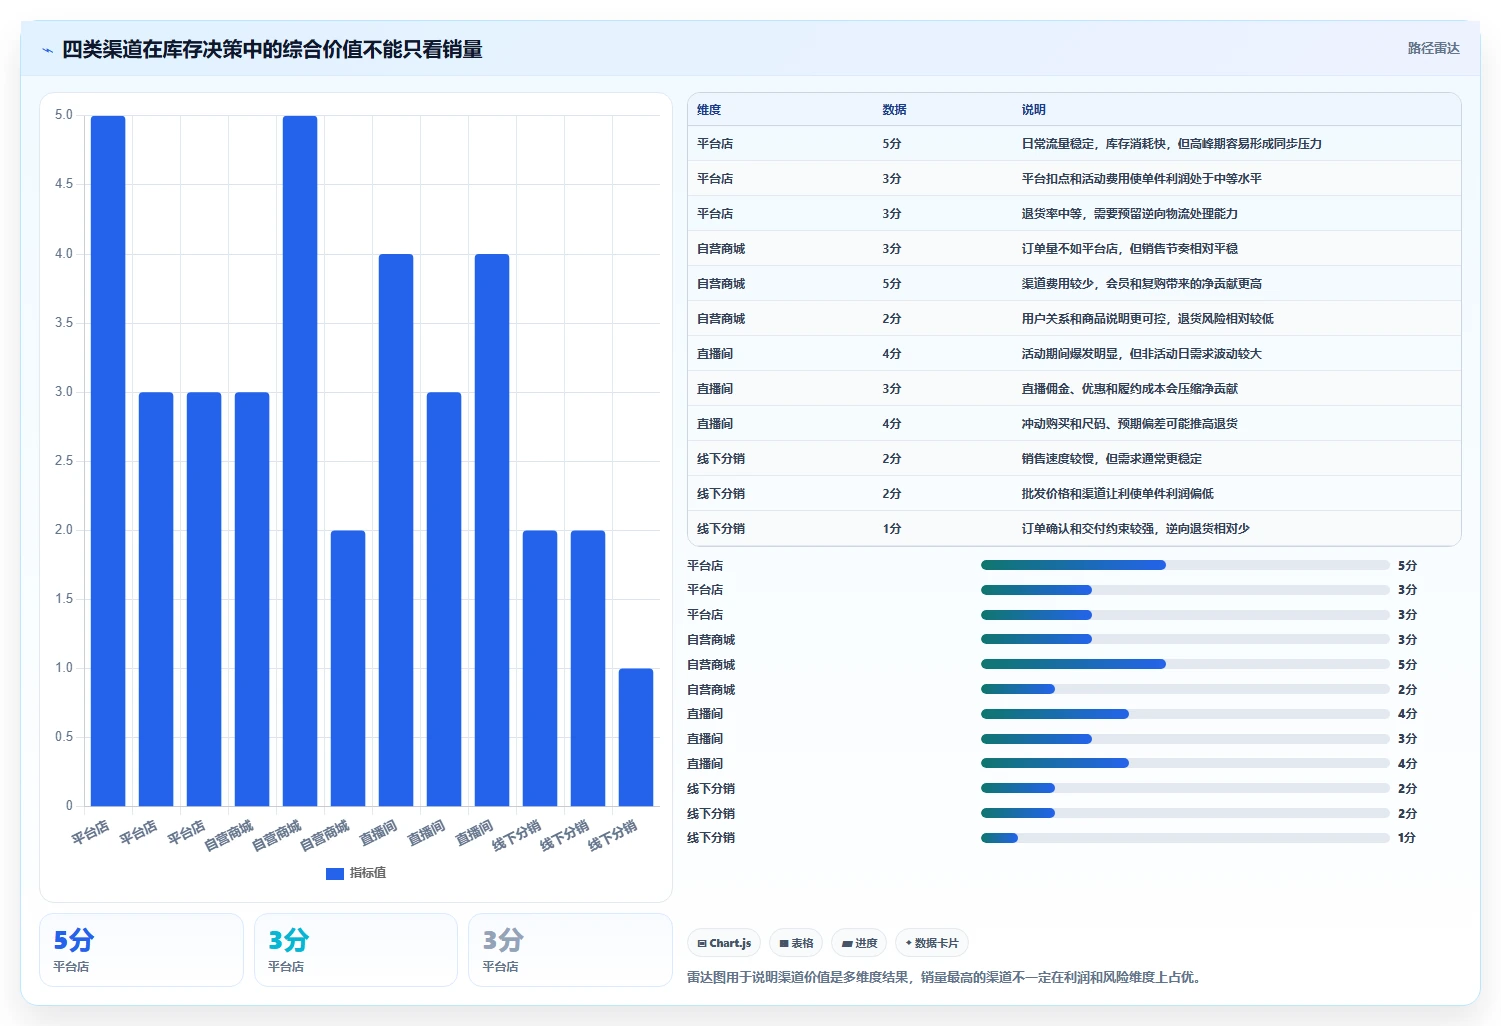Open the blue 5分 平台店 data card
The width and height of the screenshot is (1501, 1026).
(141, 950)
